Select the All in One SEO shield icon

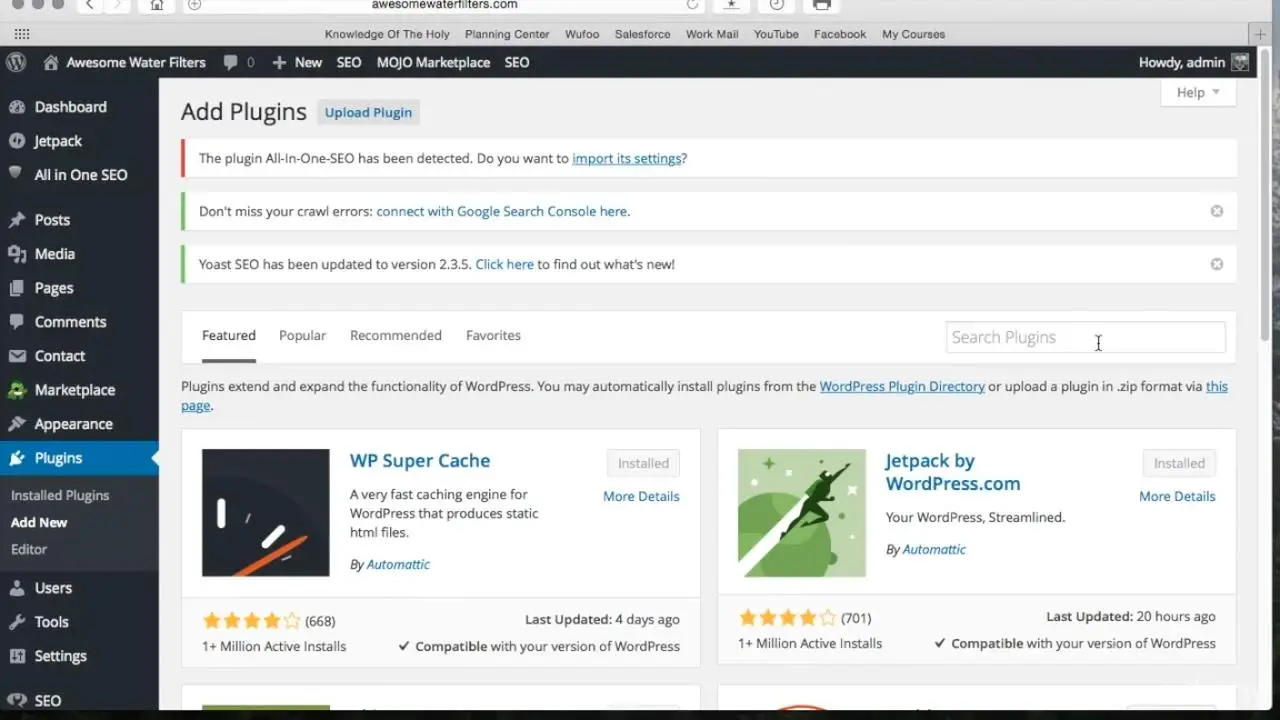16,174
